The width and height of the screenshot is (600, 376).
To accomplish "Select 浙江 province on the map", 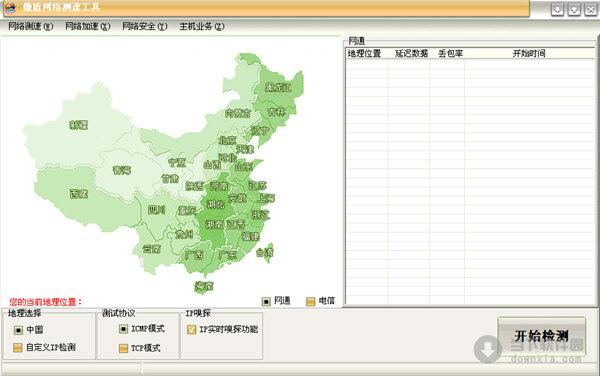I will (261, 215).
